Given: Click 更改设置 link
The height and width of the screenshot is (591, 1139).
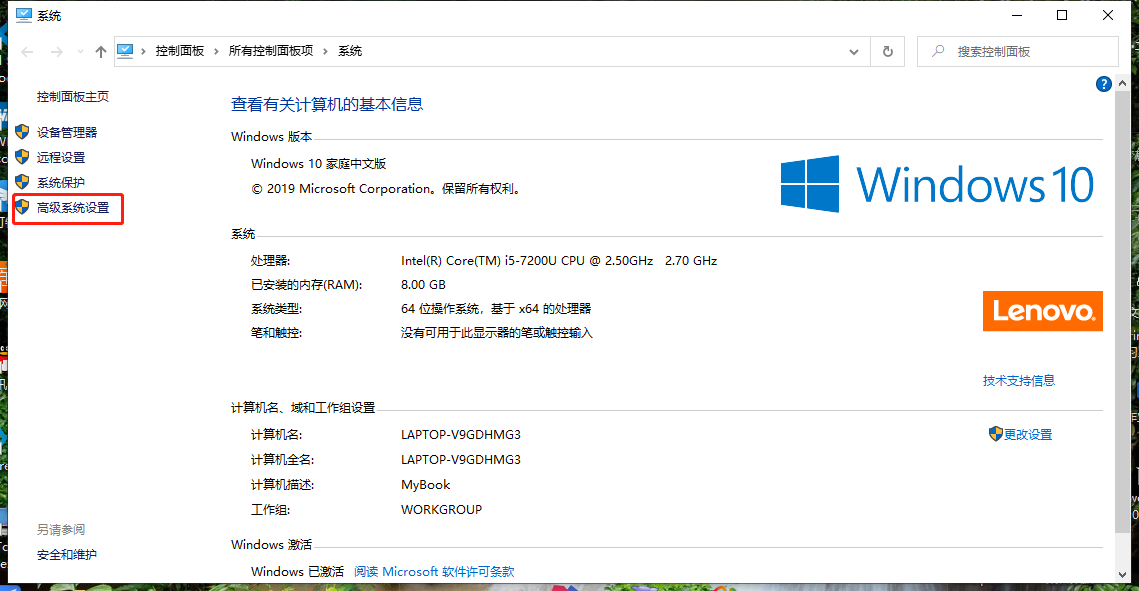Looking at the screenshot, I should (x=1028, y=434).
